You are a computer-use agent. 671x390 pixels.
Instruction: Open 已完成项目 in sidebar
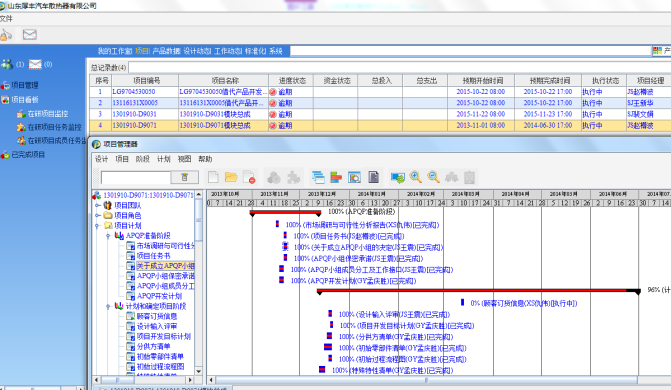pos(28,154)
